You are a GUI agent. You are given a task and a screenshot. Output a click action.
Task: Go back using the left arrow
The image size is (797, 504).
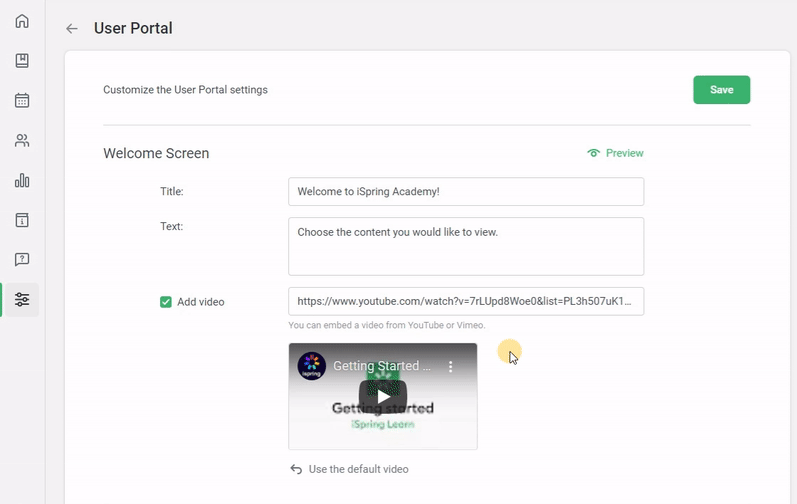click(x=72, y=29)
